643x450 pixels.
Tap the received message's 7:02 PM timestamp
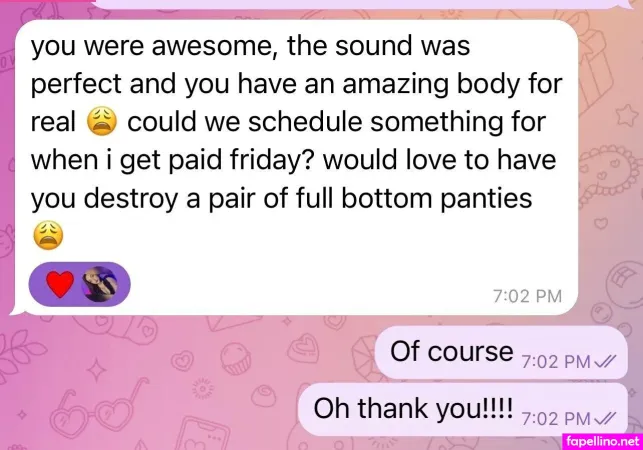(x=527, y=296)
